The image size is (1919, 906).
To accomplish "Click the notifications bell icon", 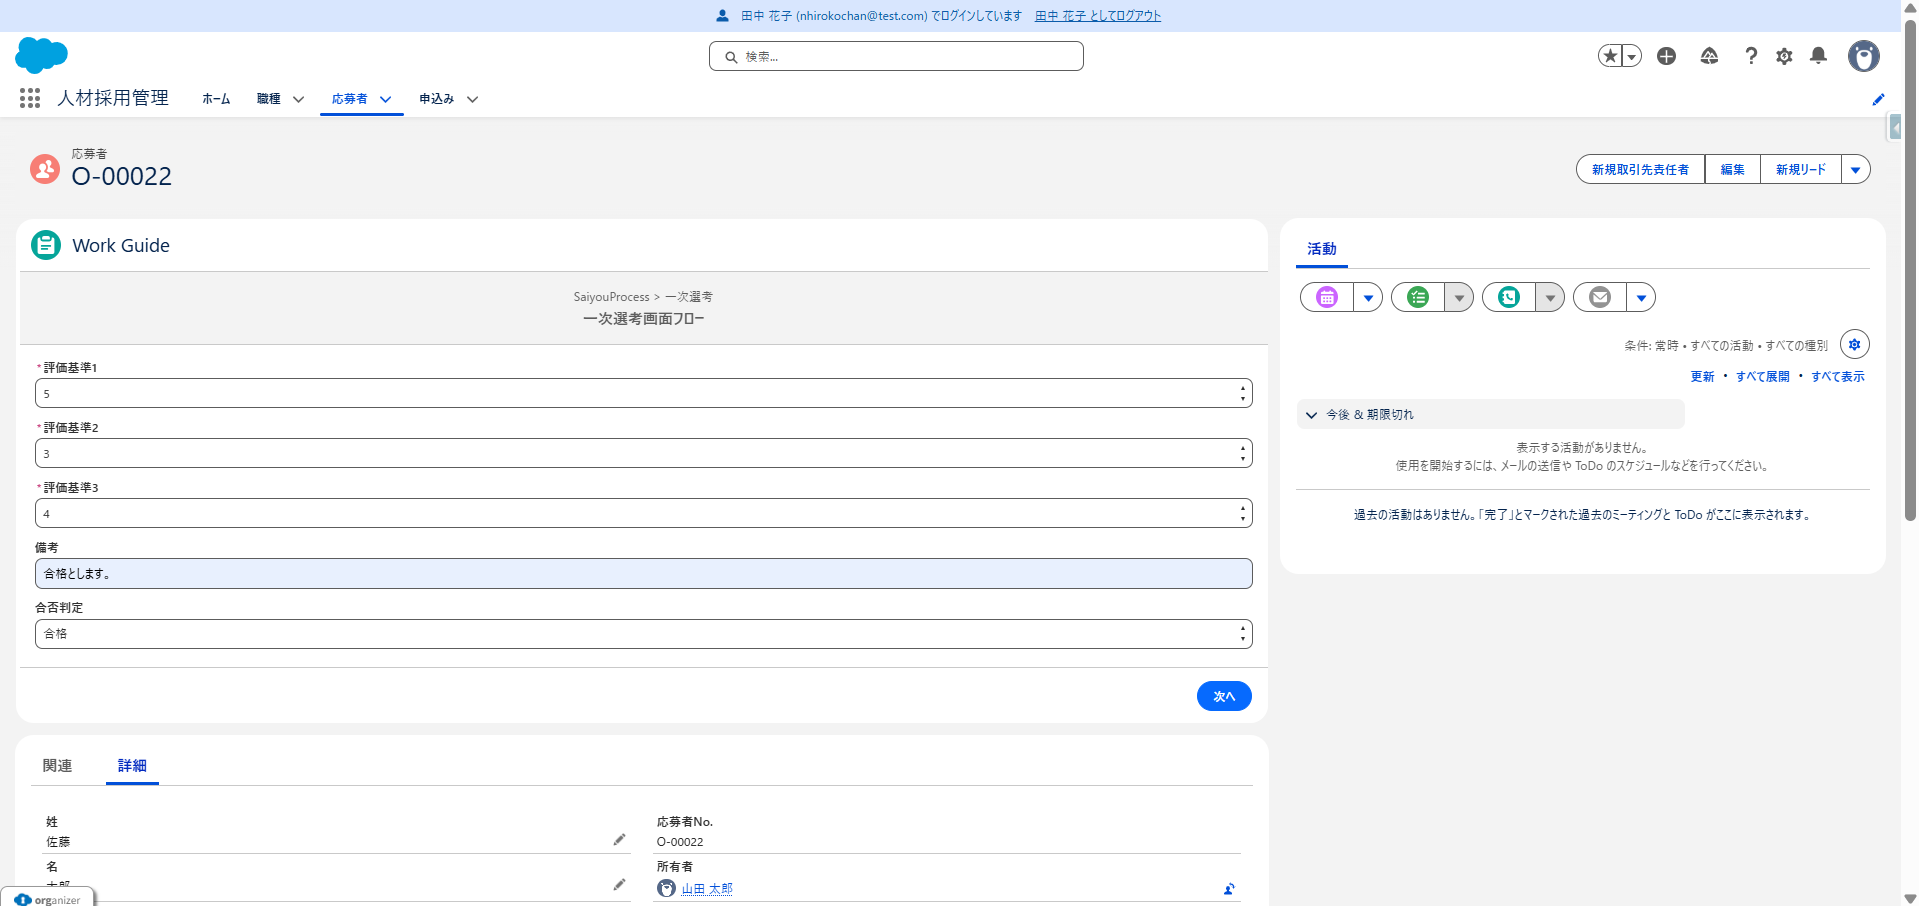I will point(1818,56).
